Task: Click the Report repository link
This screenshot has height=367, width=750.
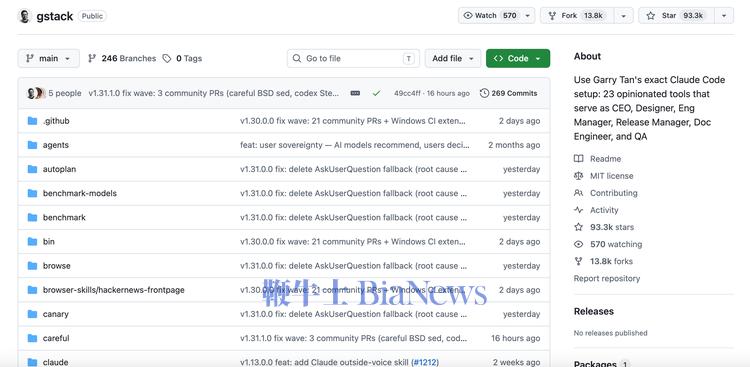Action: coord(607,278)
